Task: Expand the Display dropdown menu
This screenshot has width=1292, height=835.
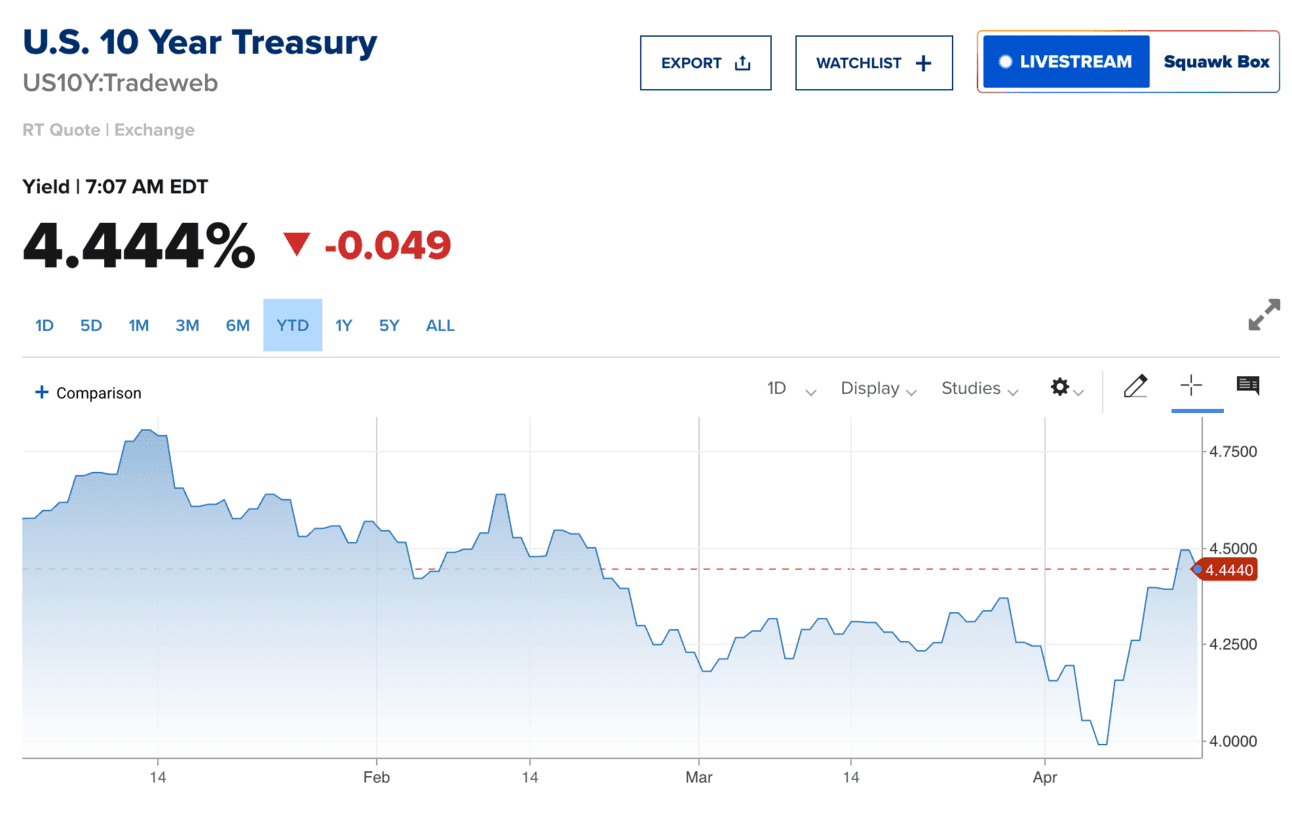Action: click(x=879, y=389)
